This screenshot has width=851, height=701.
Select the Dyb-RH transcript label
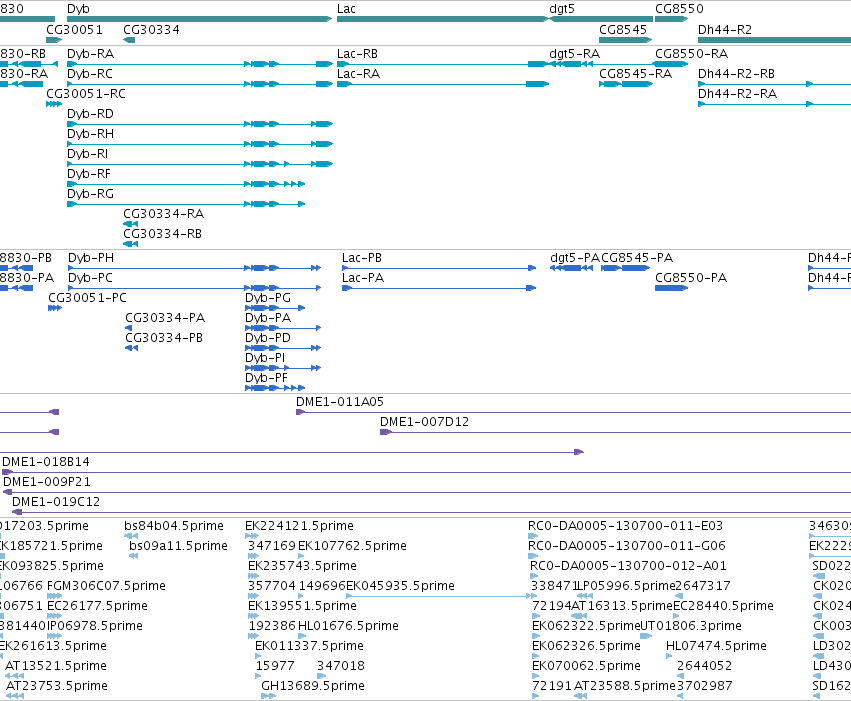[x=90, y=134]
